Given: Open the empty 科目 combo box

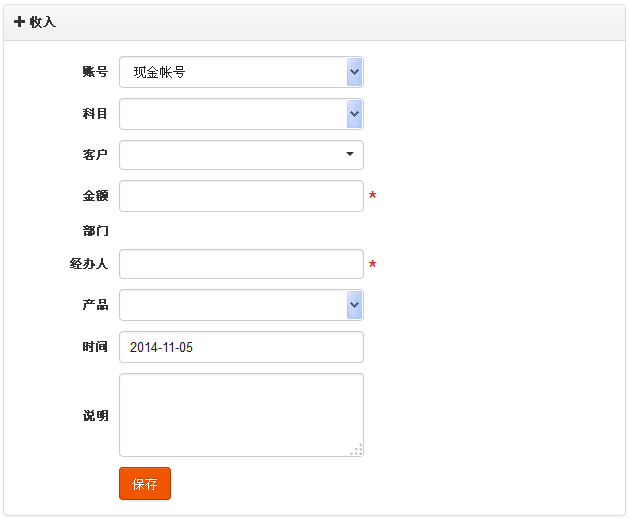Looking at the screenshot, I should [x=241, y=114].
